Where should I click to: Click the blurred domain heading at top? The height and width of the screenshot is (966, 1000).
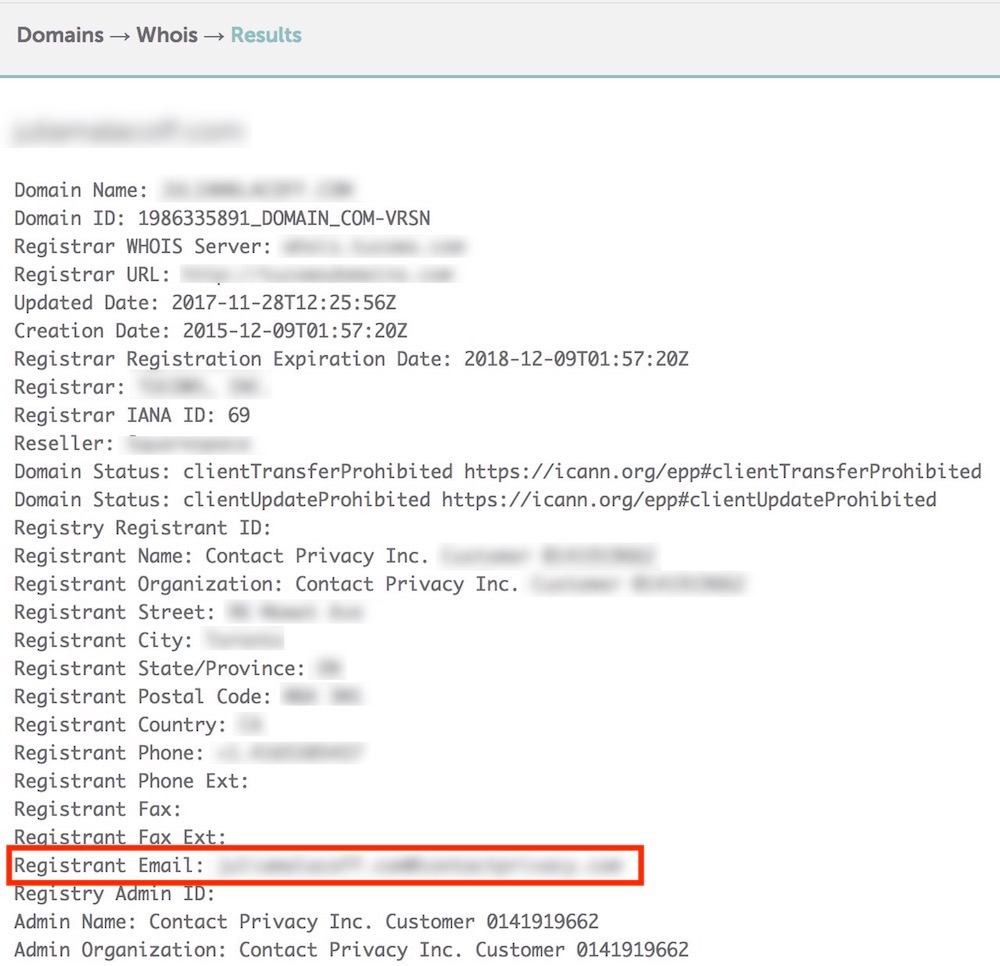point(128,131)
